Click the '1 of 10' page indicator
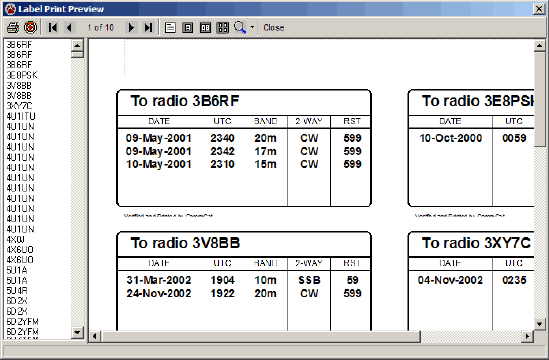The image size is (549, 360). (x=100, y=28)
